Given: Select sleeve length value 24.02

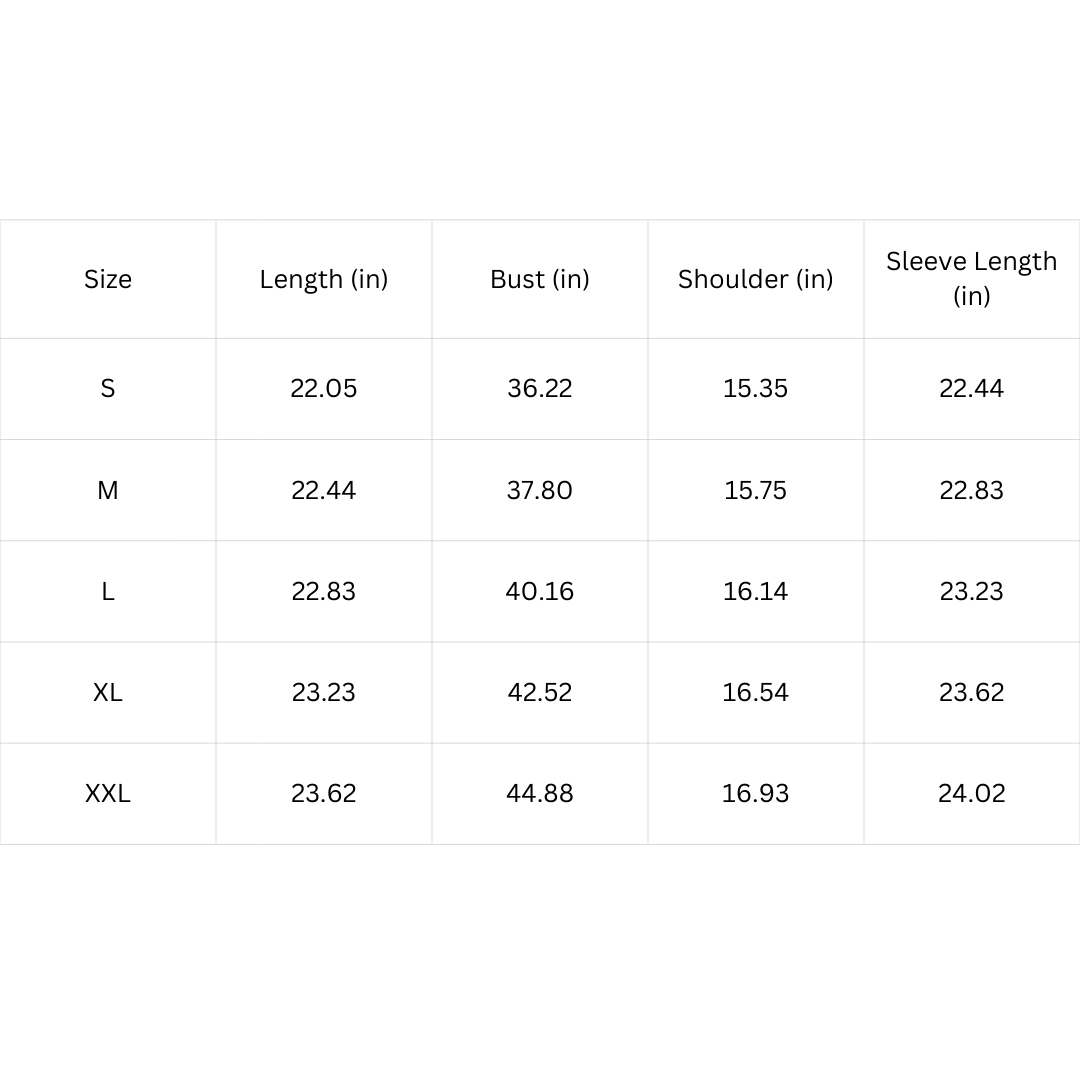Looking at the screenshot, I should click(x=971, y=793).
